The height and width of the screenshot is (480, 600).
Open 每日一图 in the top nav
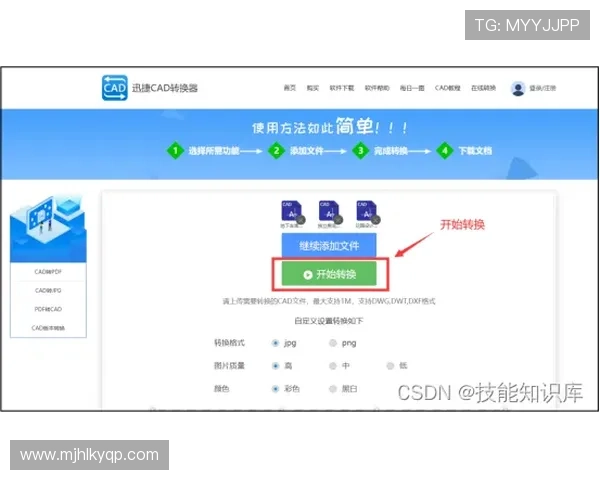tap(412, 88)
